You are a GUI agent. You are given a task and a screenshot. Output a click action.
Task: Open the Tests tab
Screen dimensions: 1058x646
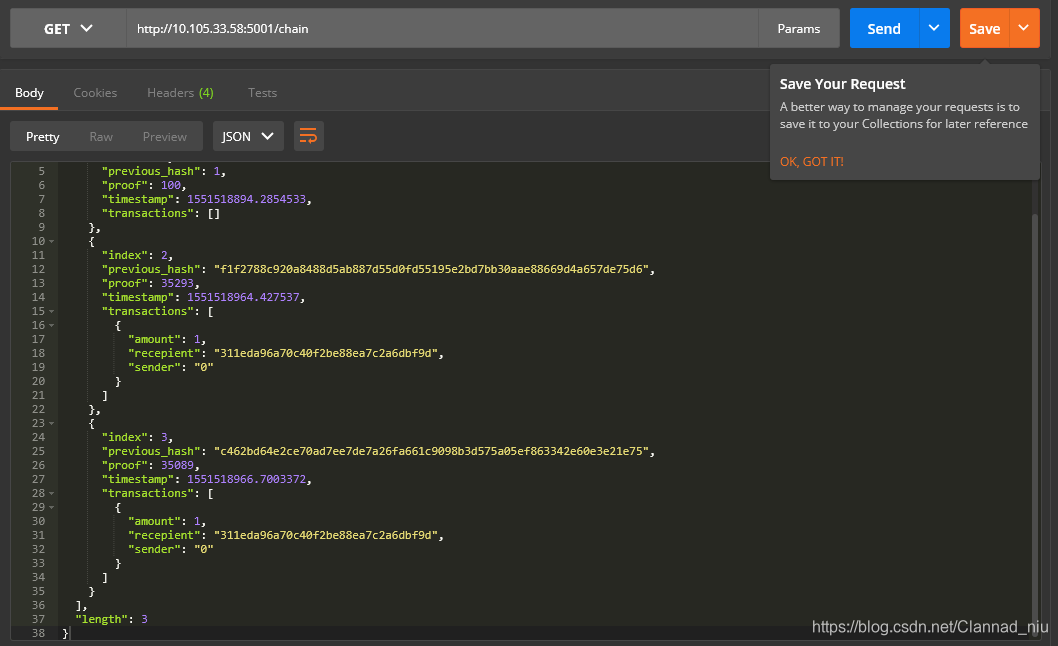tap(262, 92)
